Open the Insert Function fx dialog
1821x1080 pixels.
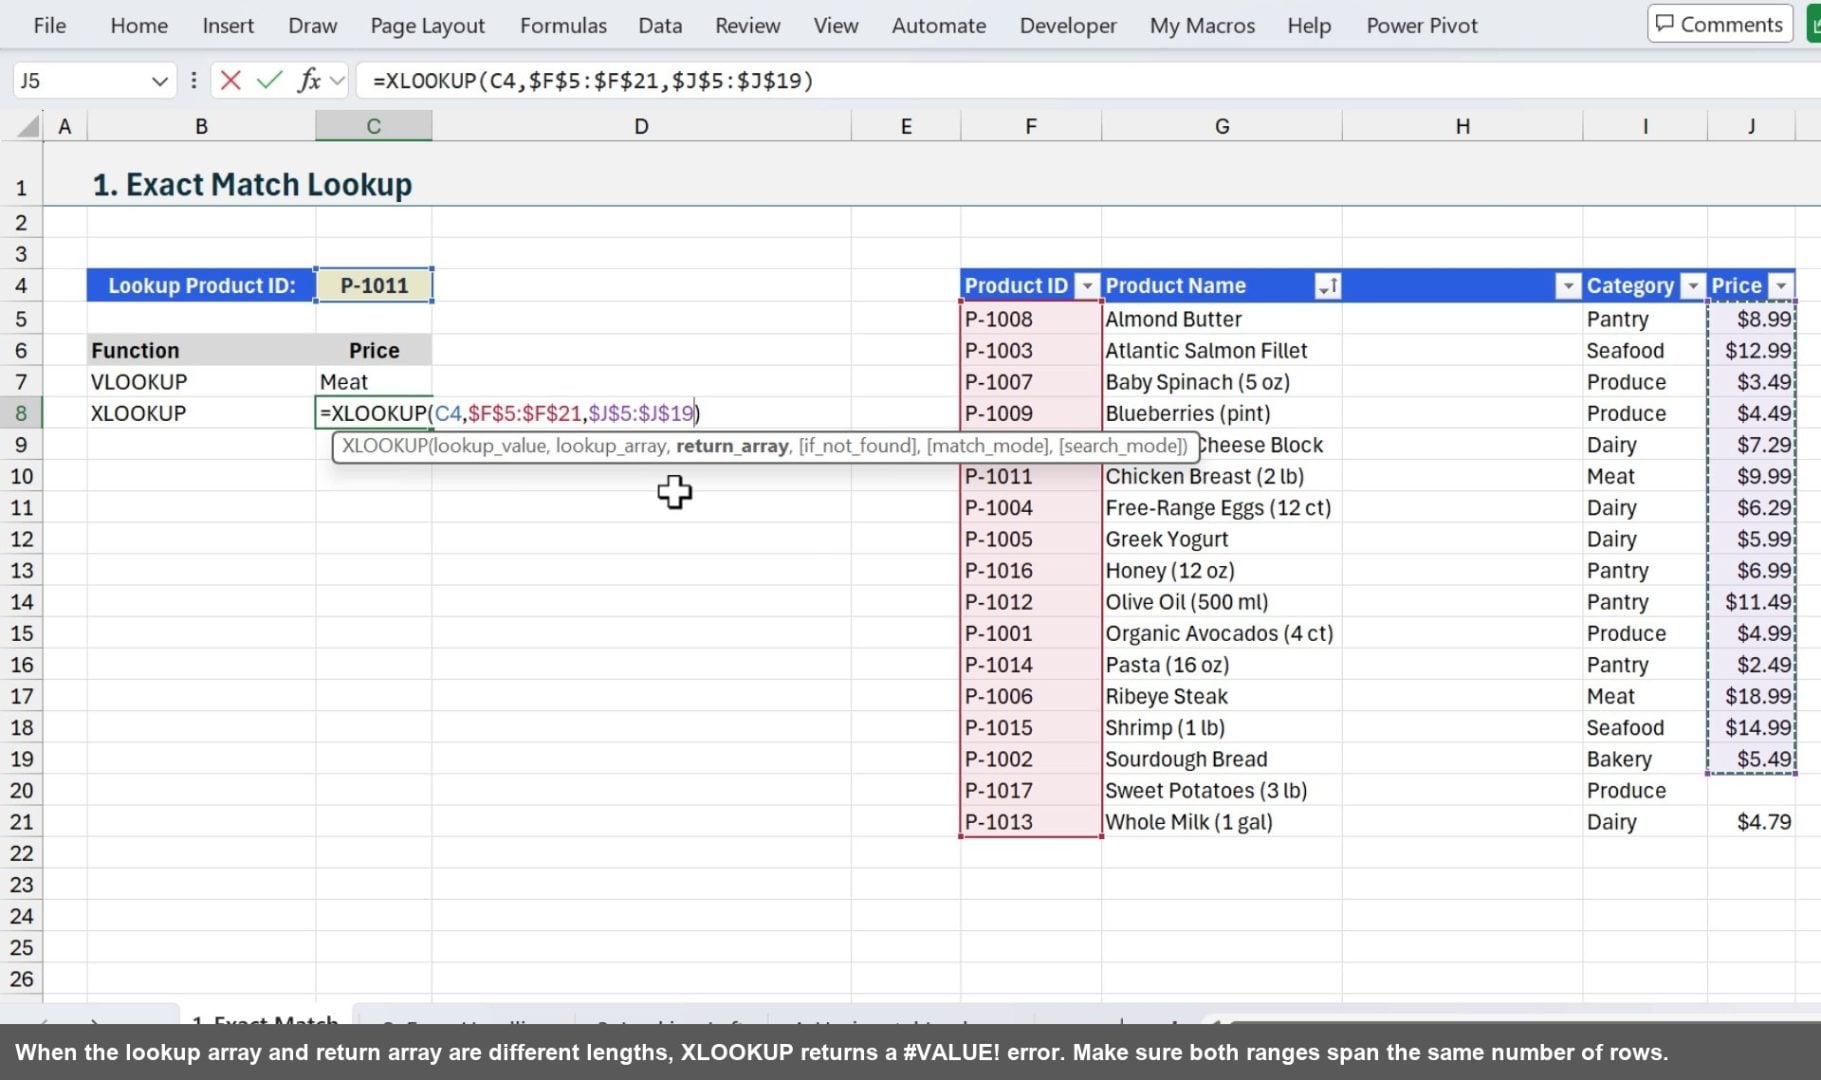point(308,80)
